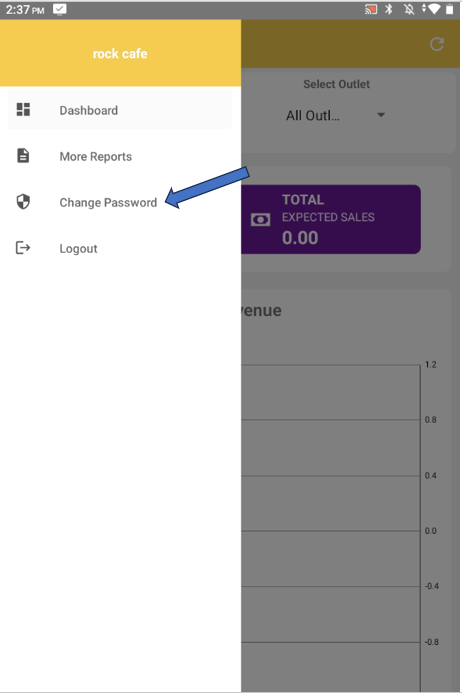Click the cash icon on sales card
Viewport: 462px width, 693px height.
coord(260,219)
